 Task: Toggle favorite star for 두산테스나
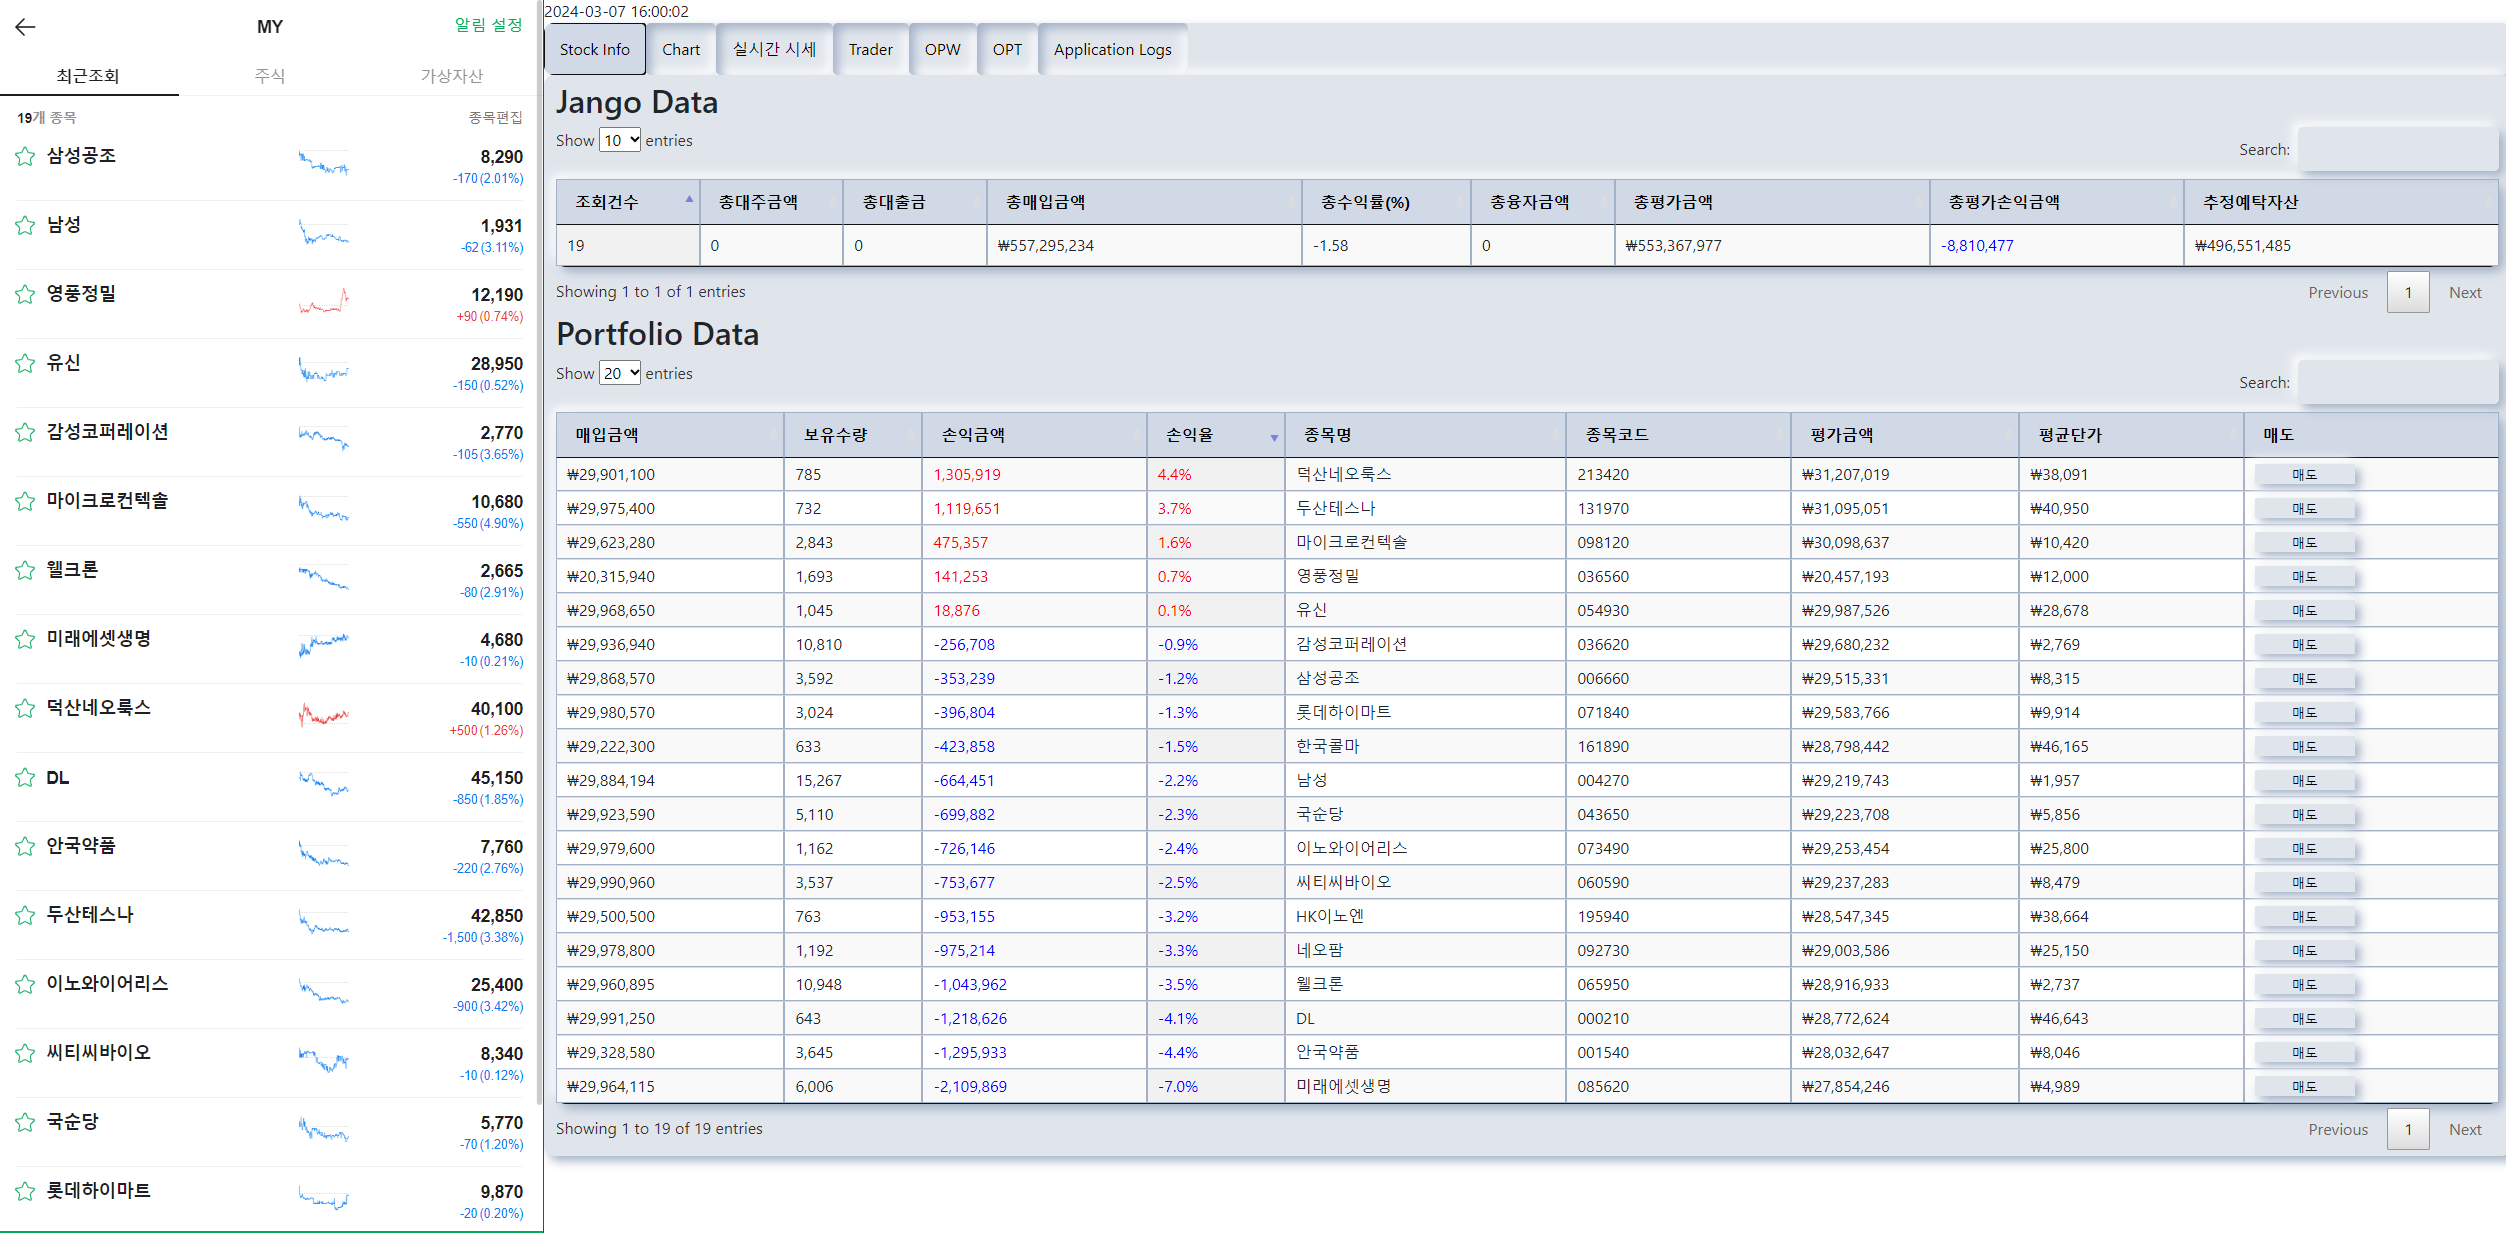pos(25,915)
